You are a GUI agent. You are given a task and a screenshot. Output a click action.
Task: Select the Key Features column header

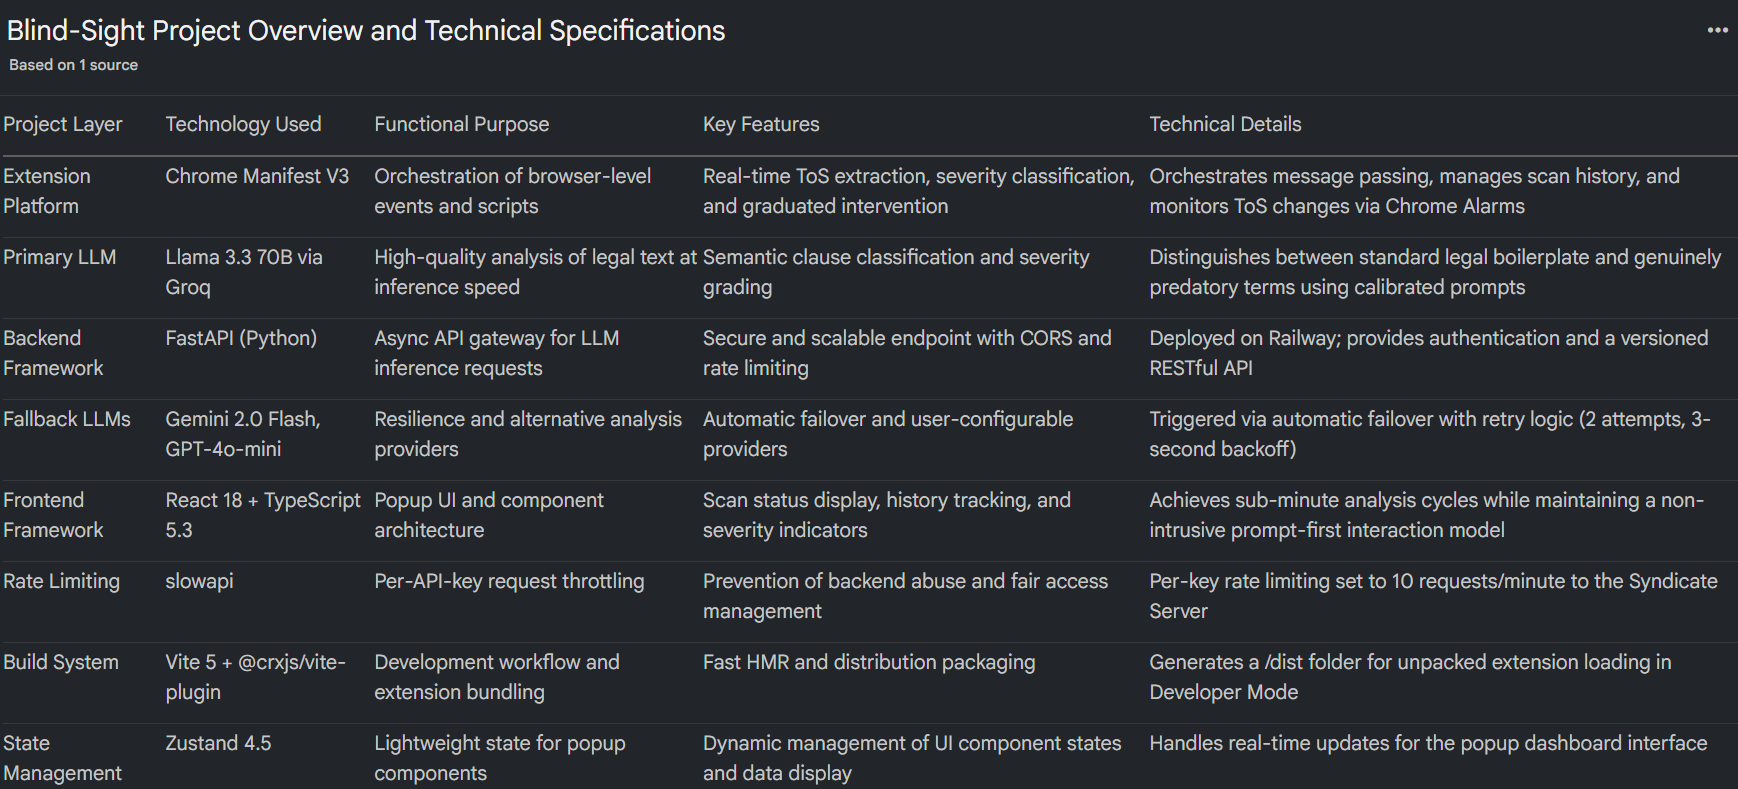(x=761, y=124)
